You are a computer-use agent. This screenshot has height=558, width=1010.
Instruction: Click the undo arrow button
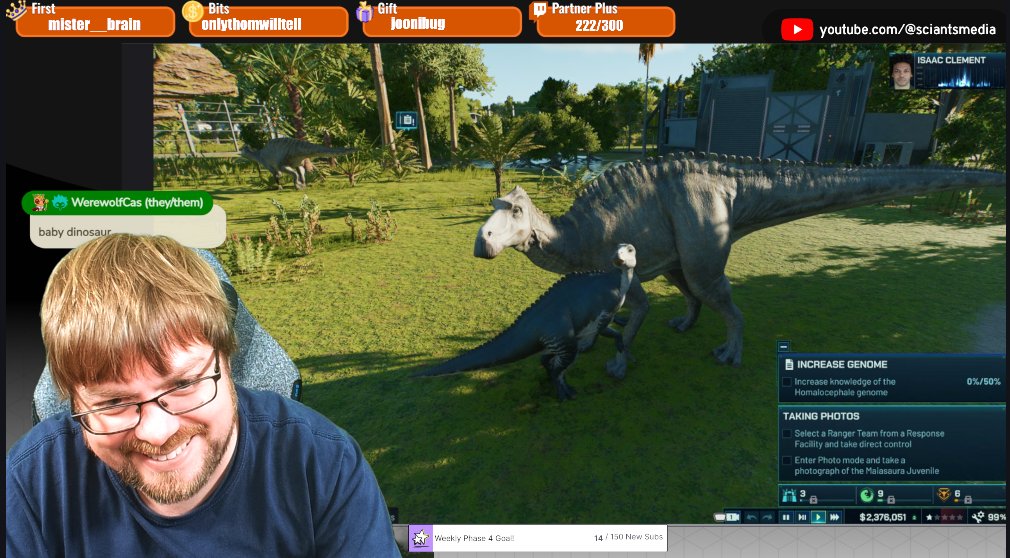click(x=751, y=517)
